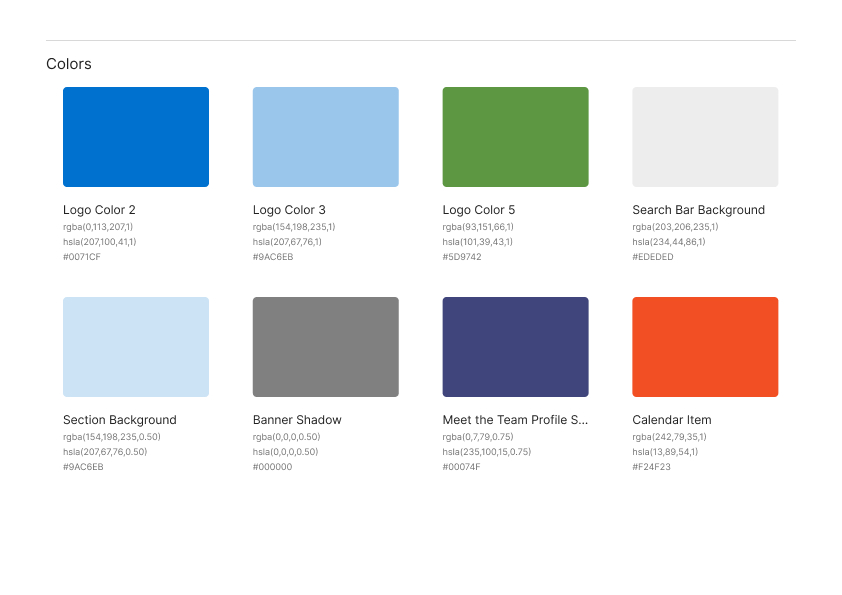Click the #F24F23 hex code

coord(651,467)
